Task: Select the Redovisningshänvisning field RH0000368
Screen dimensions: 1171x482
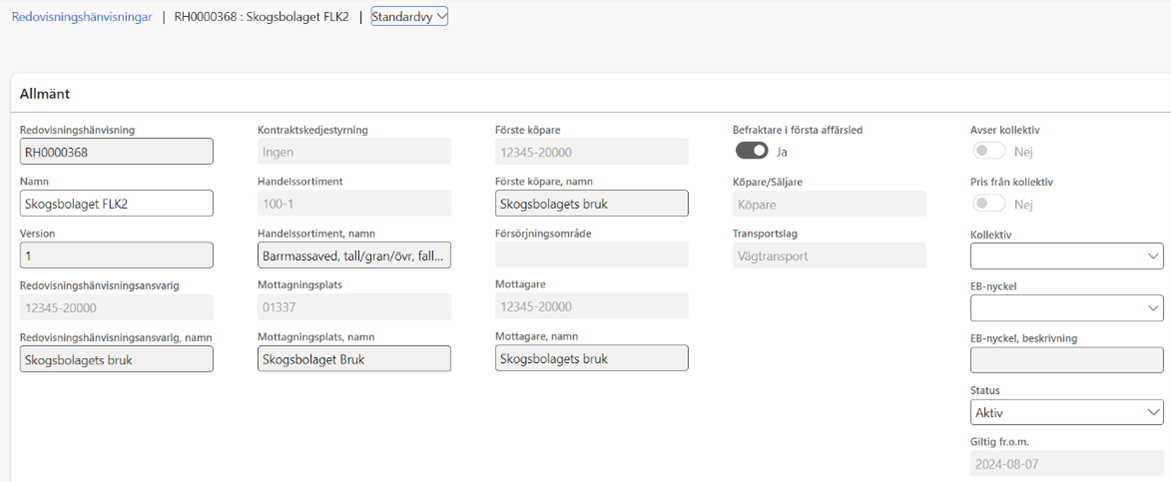Action: click(x=116, y=151)
